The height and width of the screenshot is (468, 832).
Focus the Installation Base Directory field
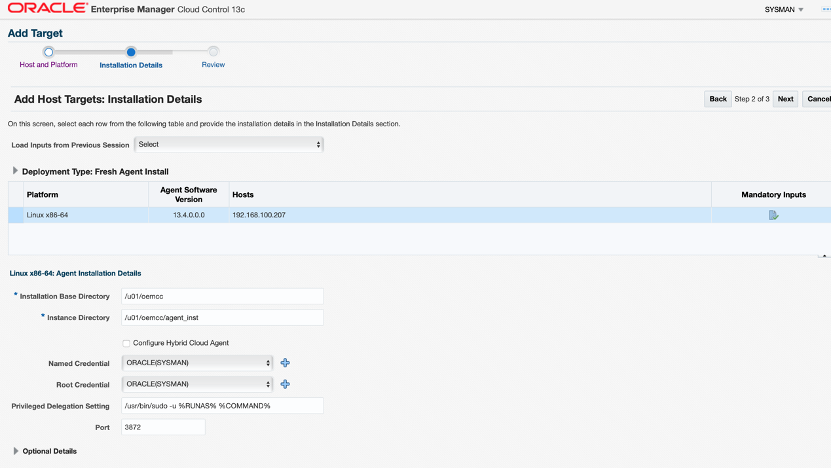click(x=222, y=296)
